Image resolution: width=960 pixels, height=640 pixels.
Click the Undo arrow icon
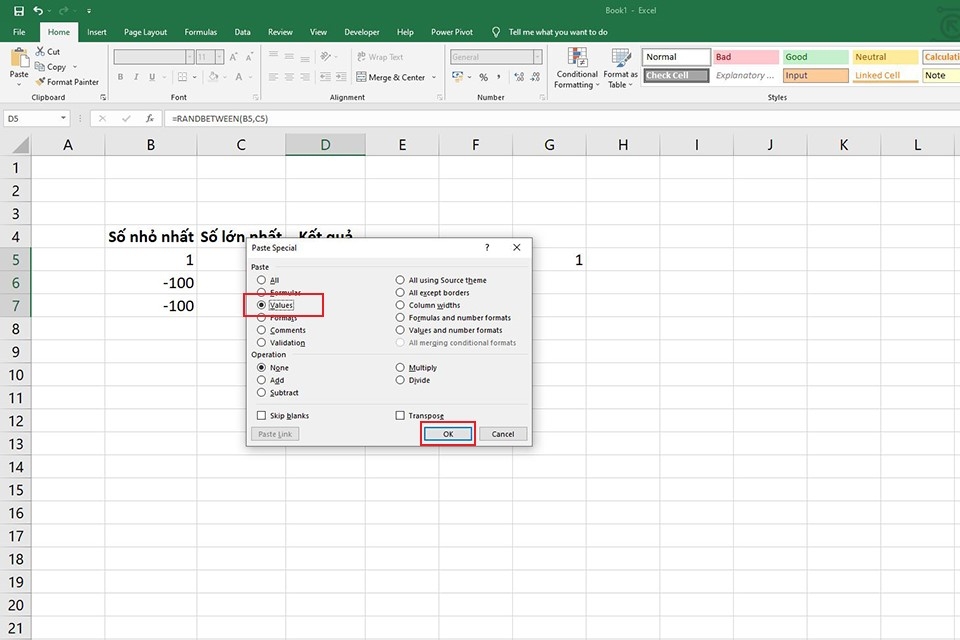[39, 10]
